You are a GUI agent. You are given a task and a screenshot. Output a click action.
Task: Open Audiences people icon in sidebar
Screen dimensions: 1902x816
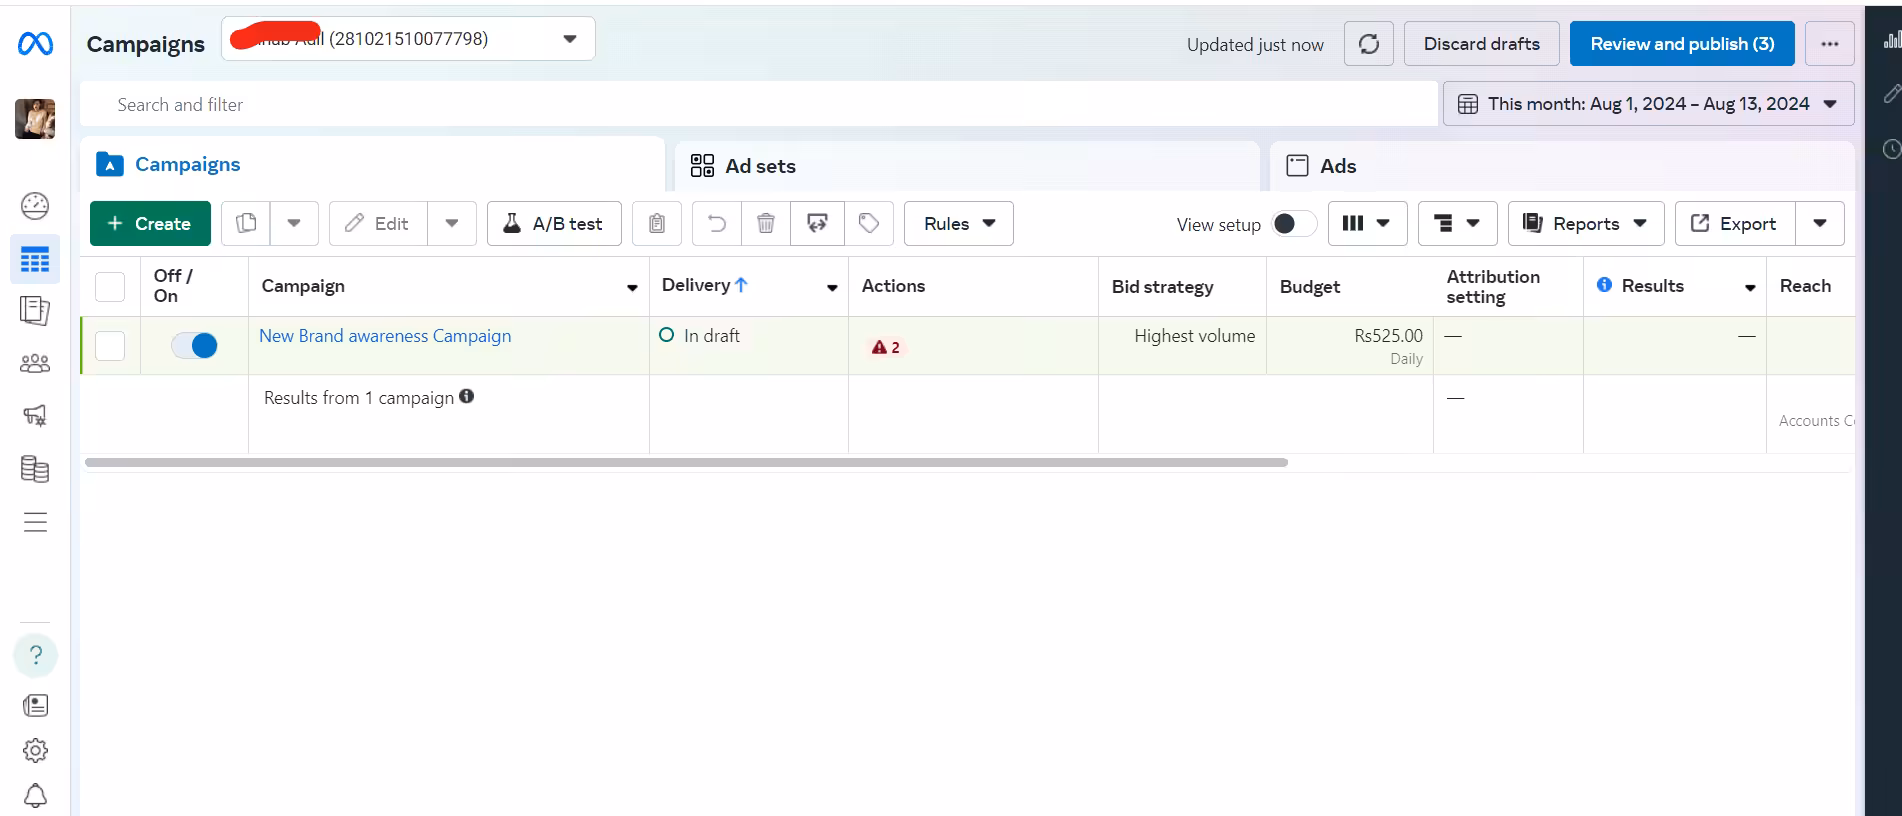point(35,363)
